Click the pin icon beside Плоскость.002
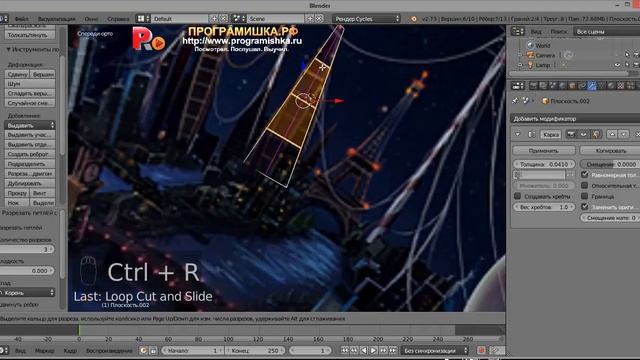 (516, 100)
